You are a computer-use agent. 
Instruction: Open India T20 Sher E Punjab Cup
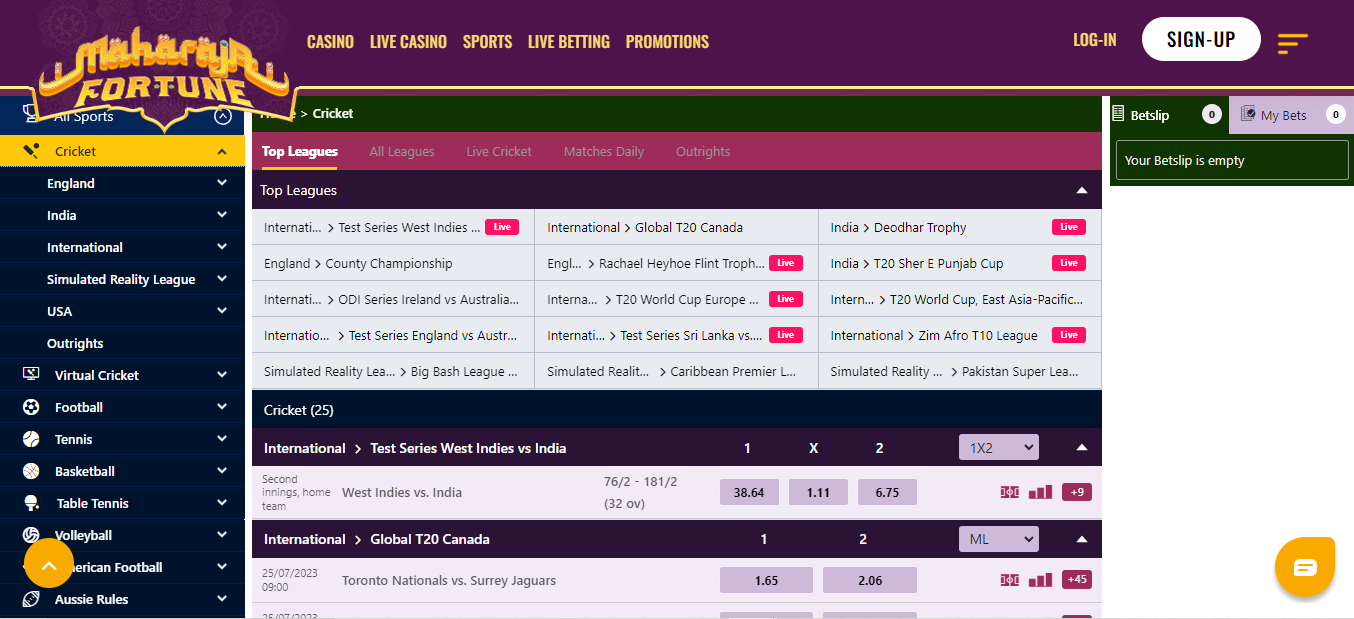tap(960, 263)
